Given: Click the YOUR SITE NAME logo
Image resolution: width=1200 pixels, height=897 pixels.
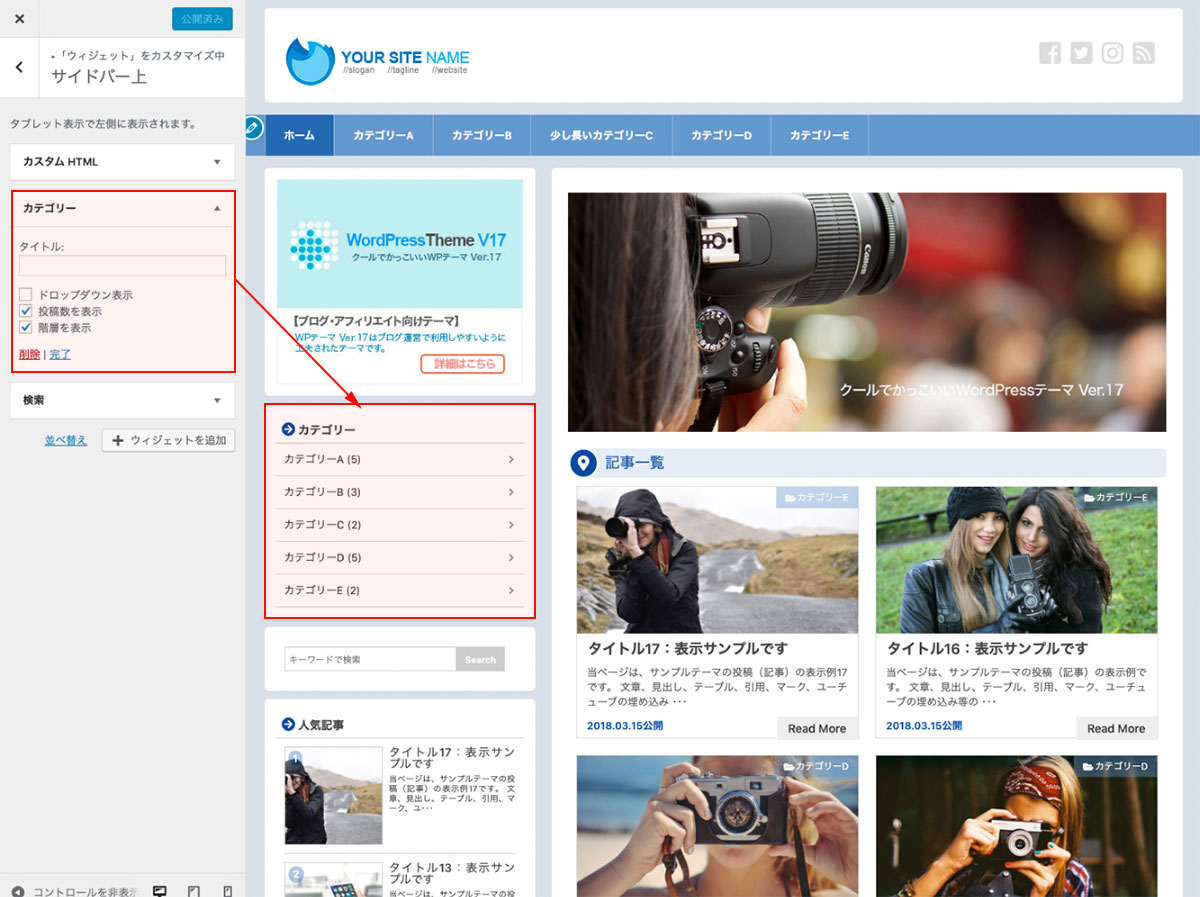Looking at the screenshot, I should pos(377,61).
